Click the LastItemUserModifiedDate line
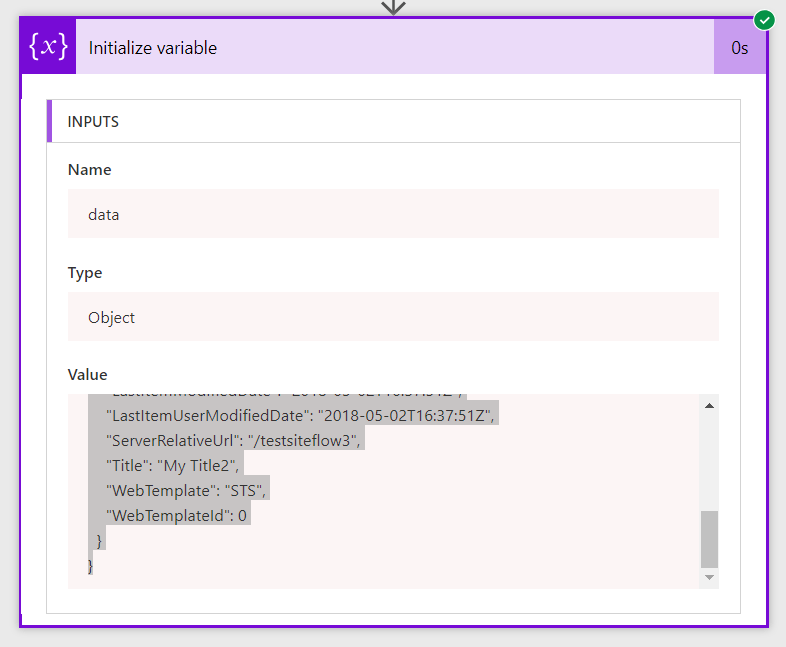Image resolution: width=786 pixels, height=647 pixels. pos(300,415)
